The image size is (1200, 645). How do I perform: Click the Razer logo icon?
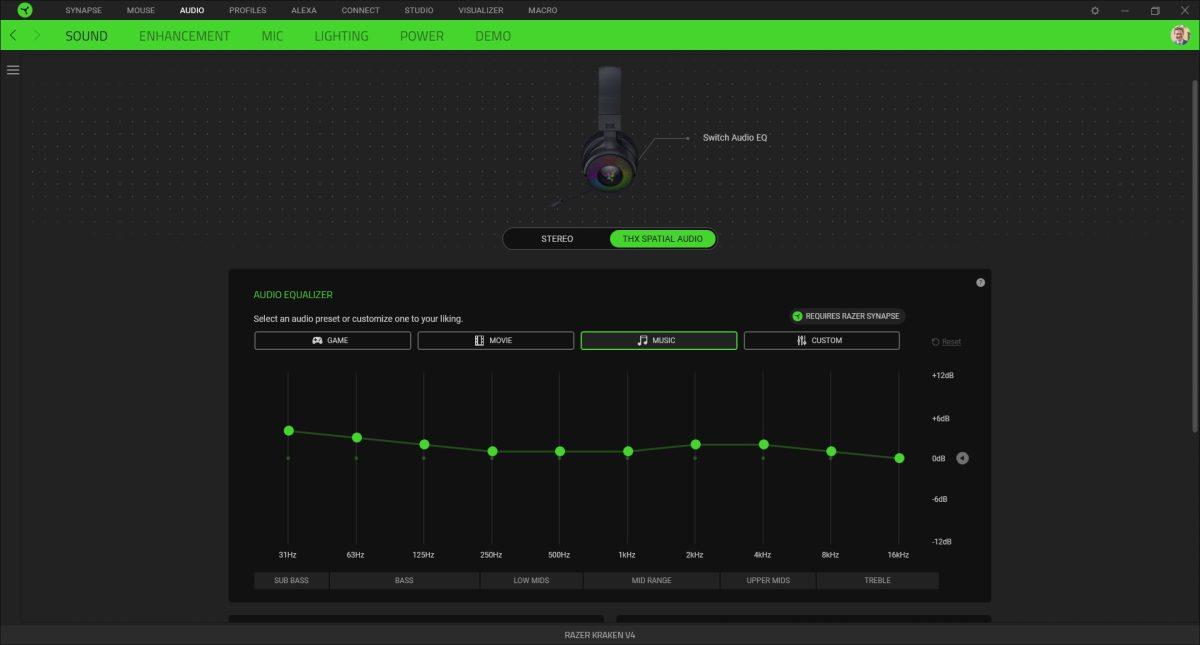pyautogui.click(x=25, y=10)
